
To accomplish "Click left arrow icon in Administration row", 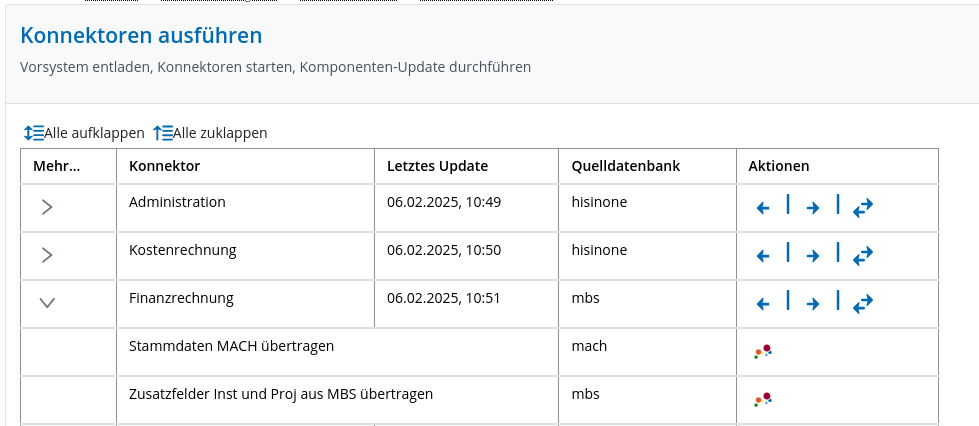I will (762, 208).
